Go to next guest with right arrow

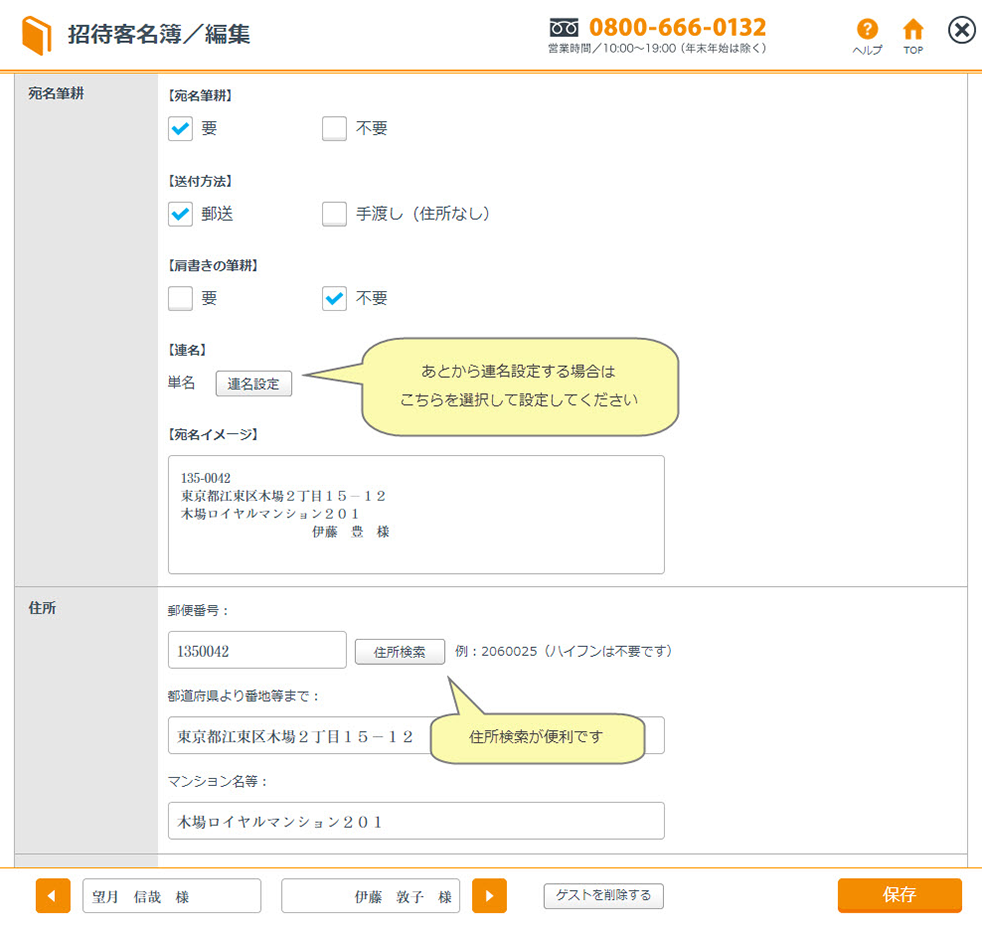click(x=489, y=896)
